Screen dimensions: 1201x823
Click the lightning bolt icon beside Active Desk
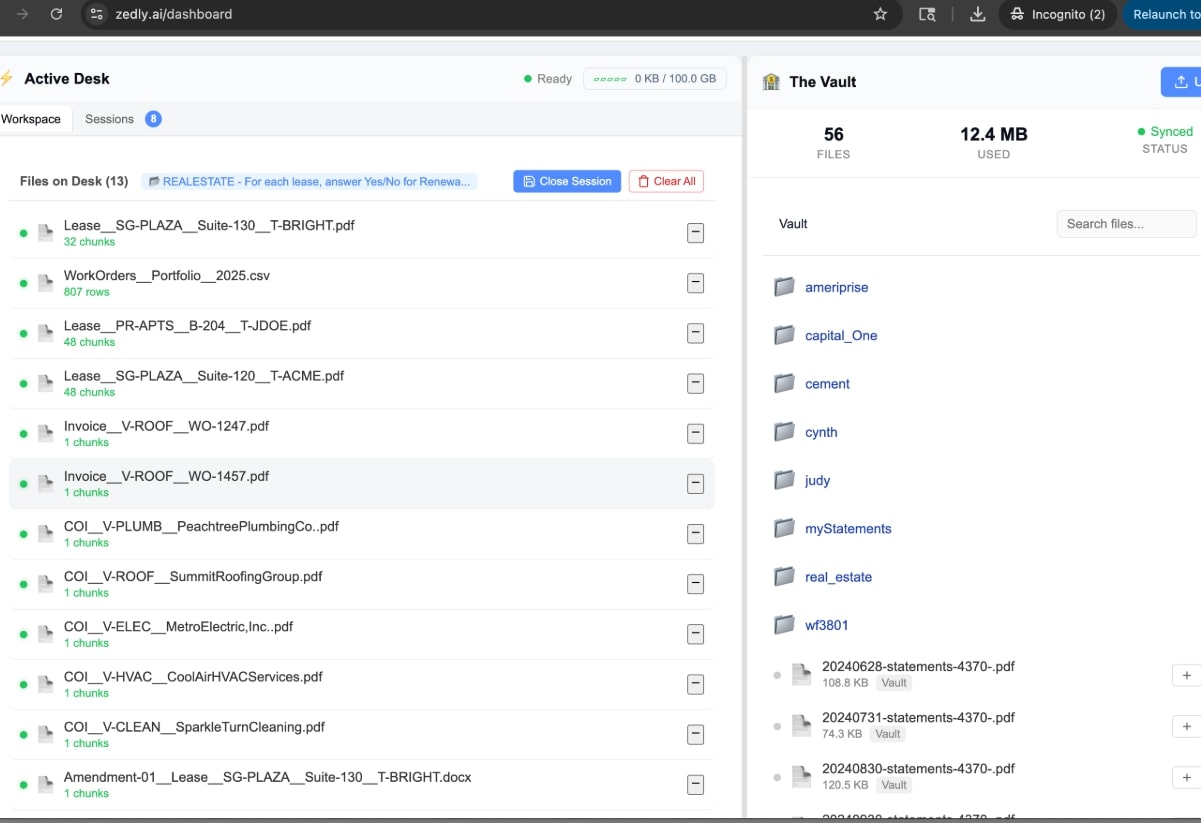[8, 78]
